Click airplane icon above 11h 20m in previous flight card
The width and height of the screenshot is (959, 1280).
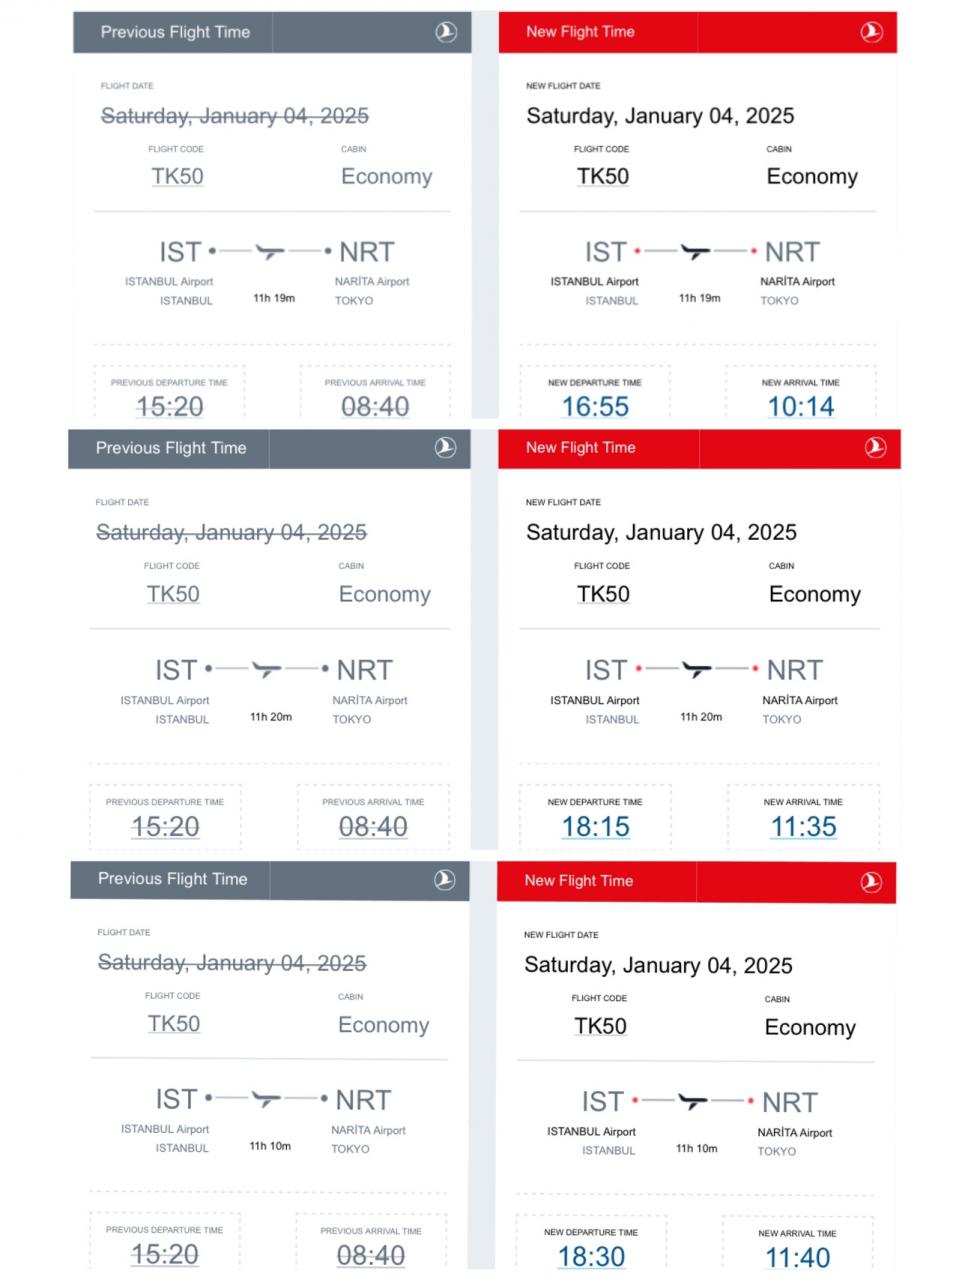[267, 670]
